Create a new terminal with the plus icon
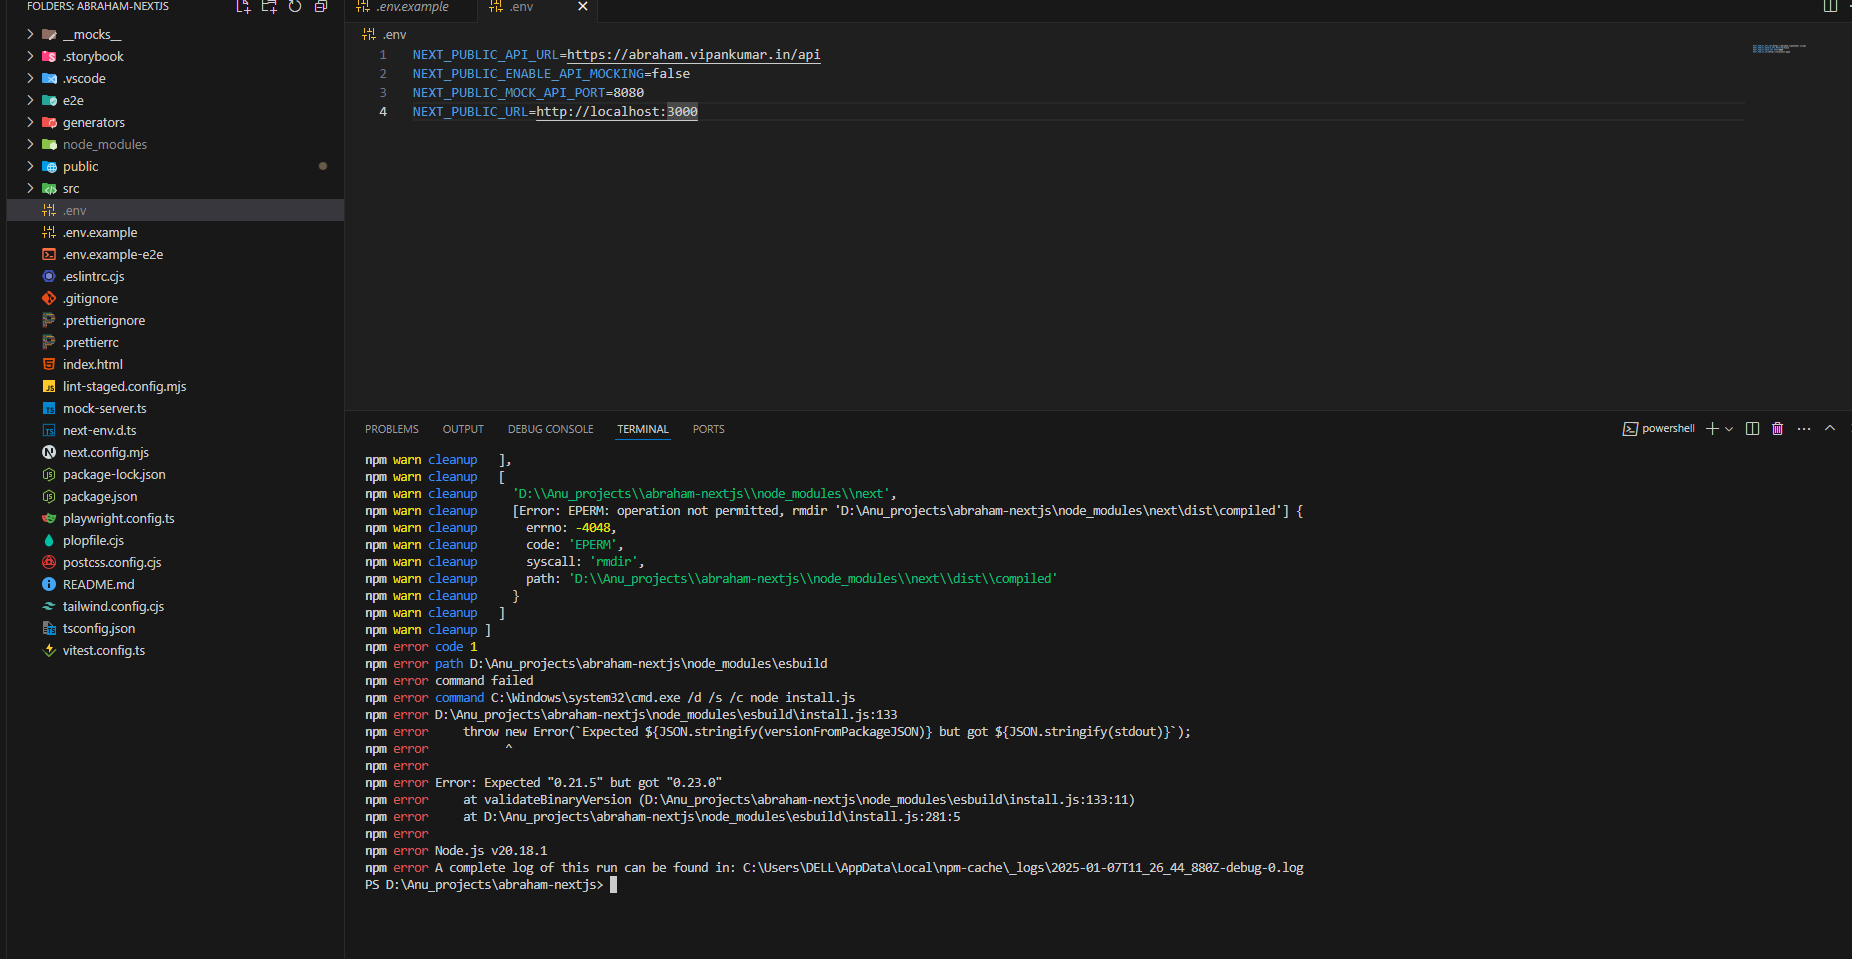Image resolution: width=1852 pixels, height=959 pixels. (x=1712, y=429)
